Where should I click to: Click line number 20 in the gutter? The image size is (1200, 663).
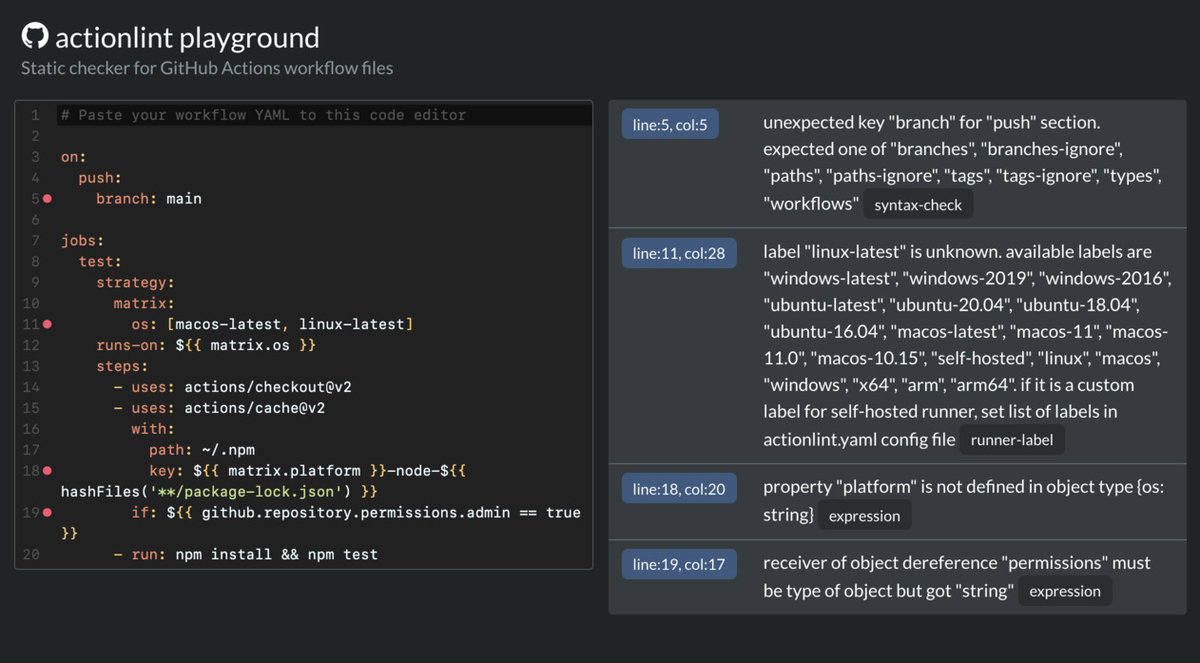coord(31,554)
